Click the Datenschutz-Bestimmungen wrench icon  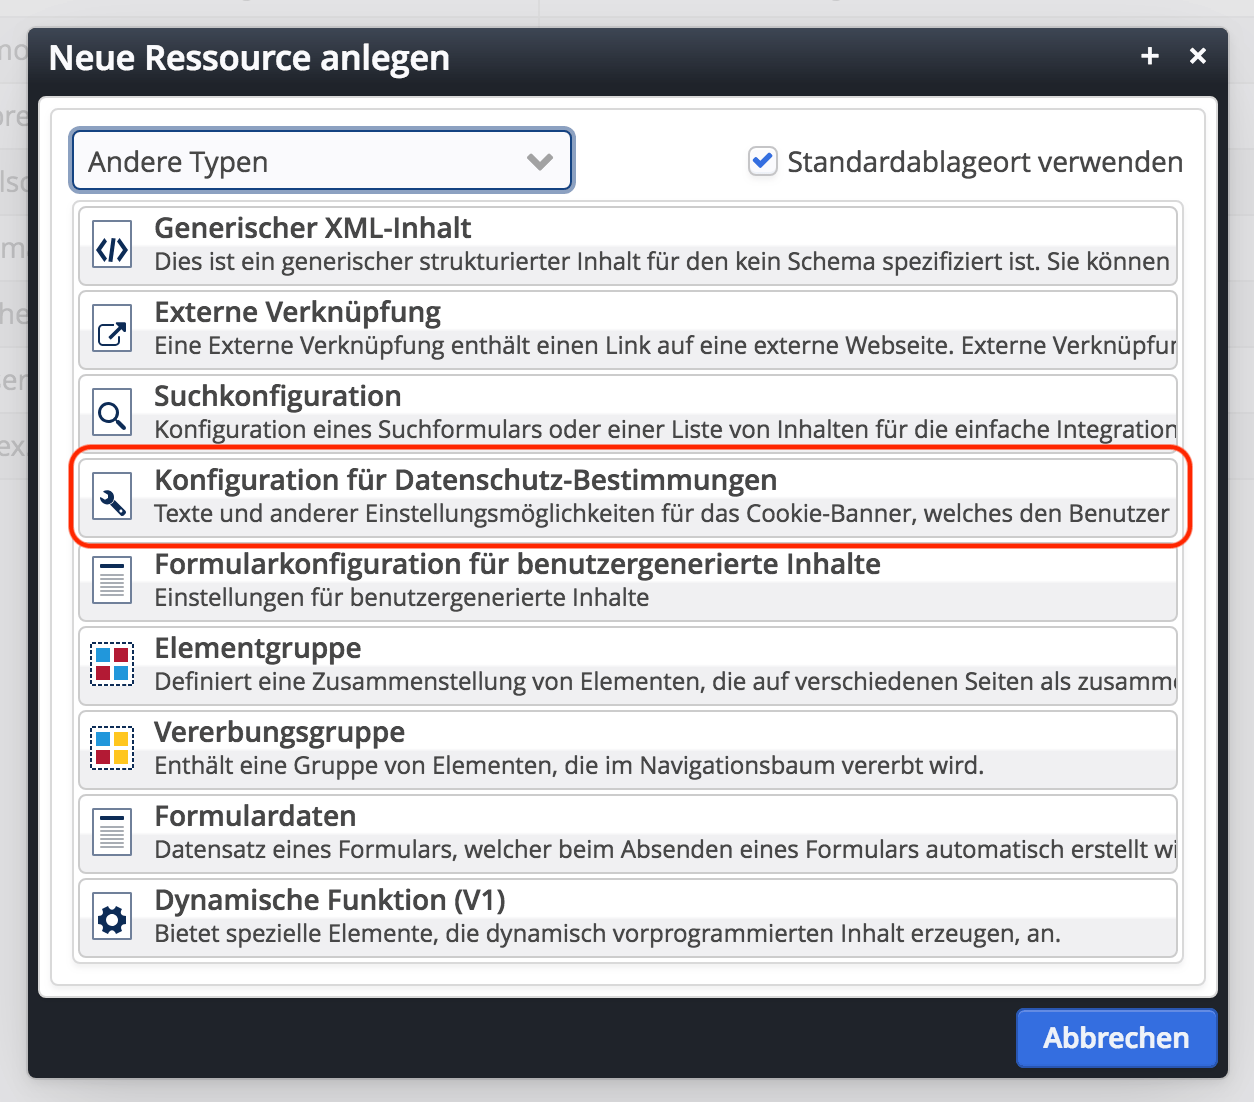112,499
